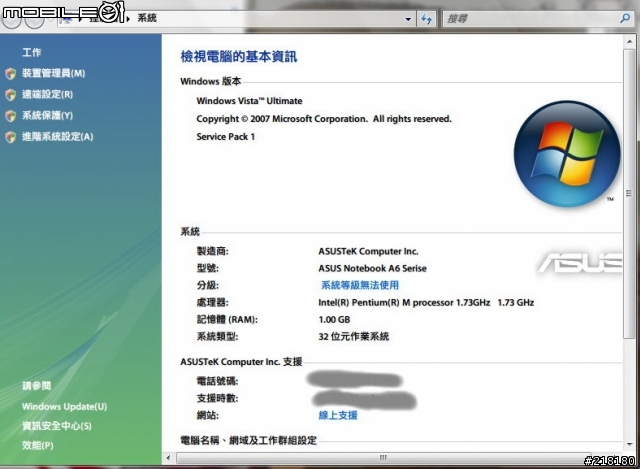This screenshot has width=640, height=469.
Task: Click the section header 電腦名稱、網域及工作群組設定
Action: coord(249,440)
